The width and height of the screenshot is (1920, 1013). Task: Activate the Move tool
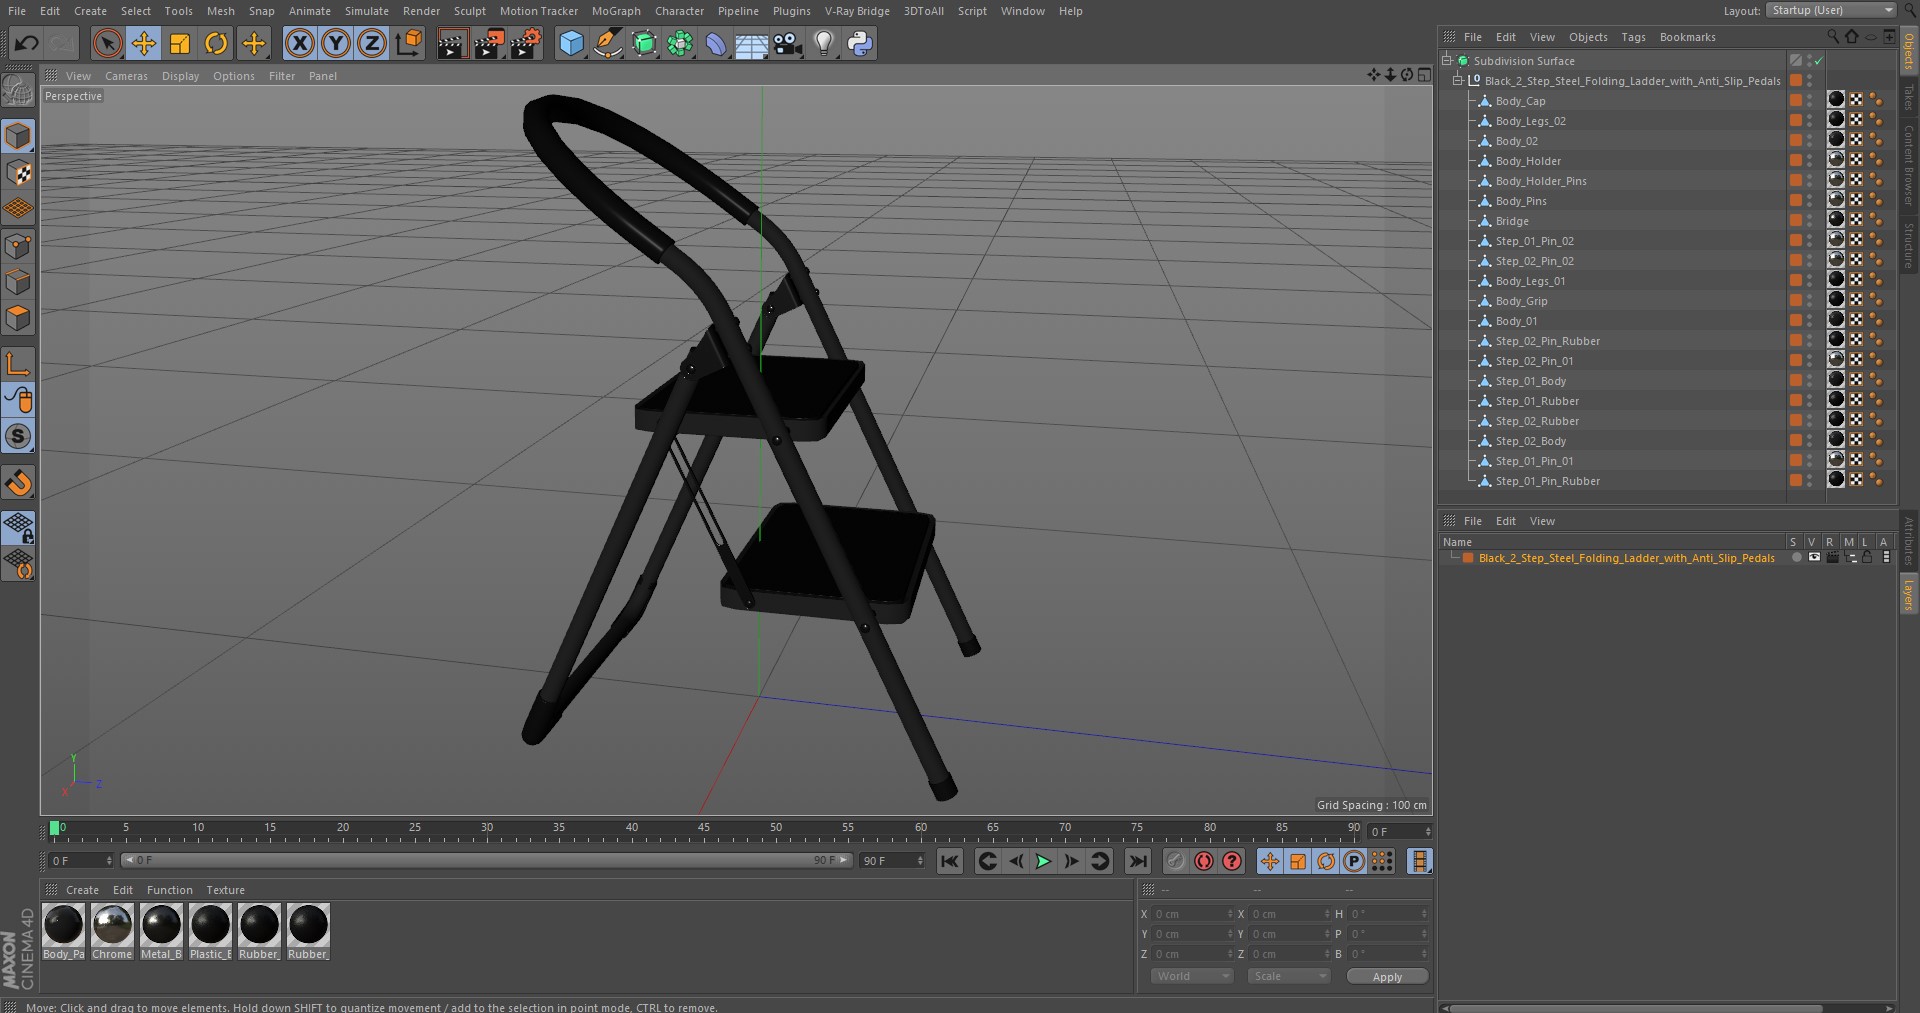(x=144, y=43)
